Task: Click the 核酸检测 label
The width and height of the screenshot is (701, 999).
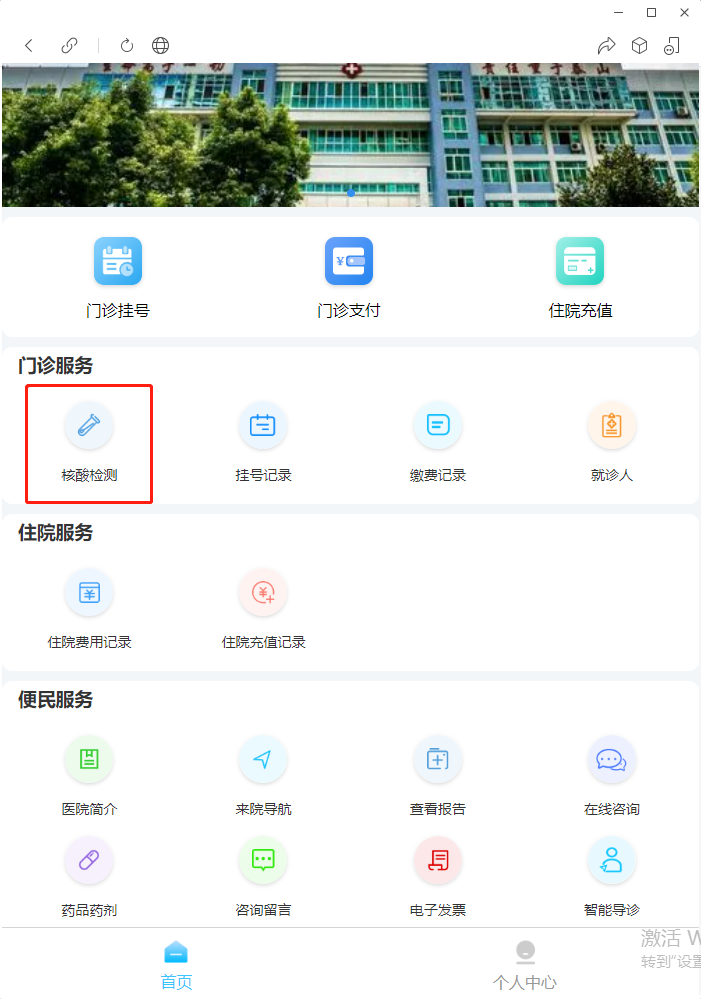Action: click(x=89, y=475)
